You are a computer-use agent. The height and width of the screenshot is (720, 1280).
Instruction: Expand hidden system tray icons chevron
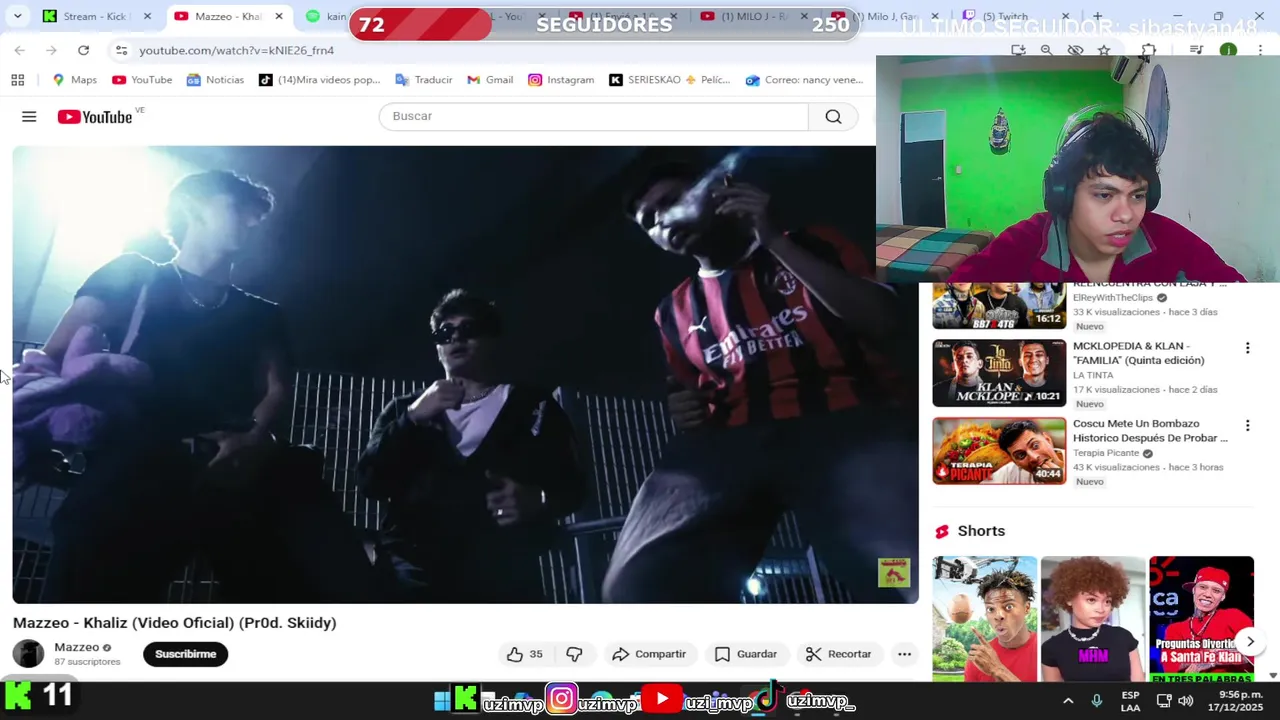[1068, 701]
